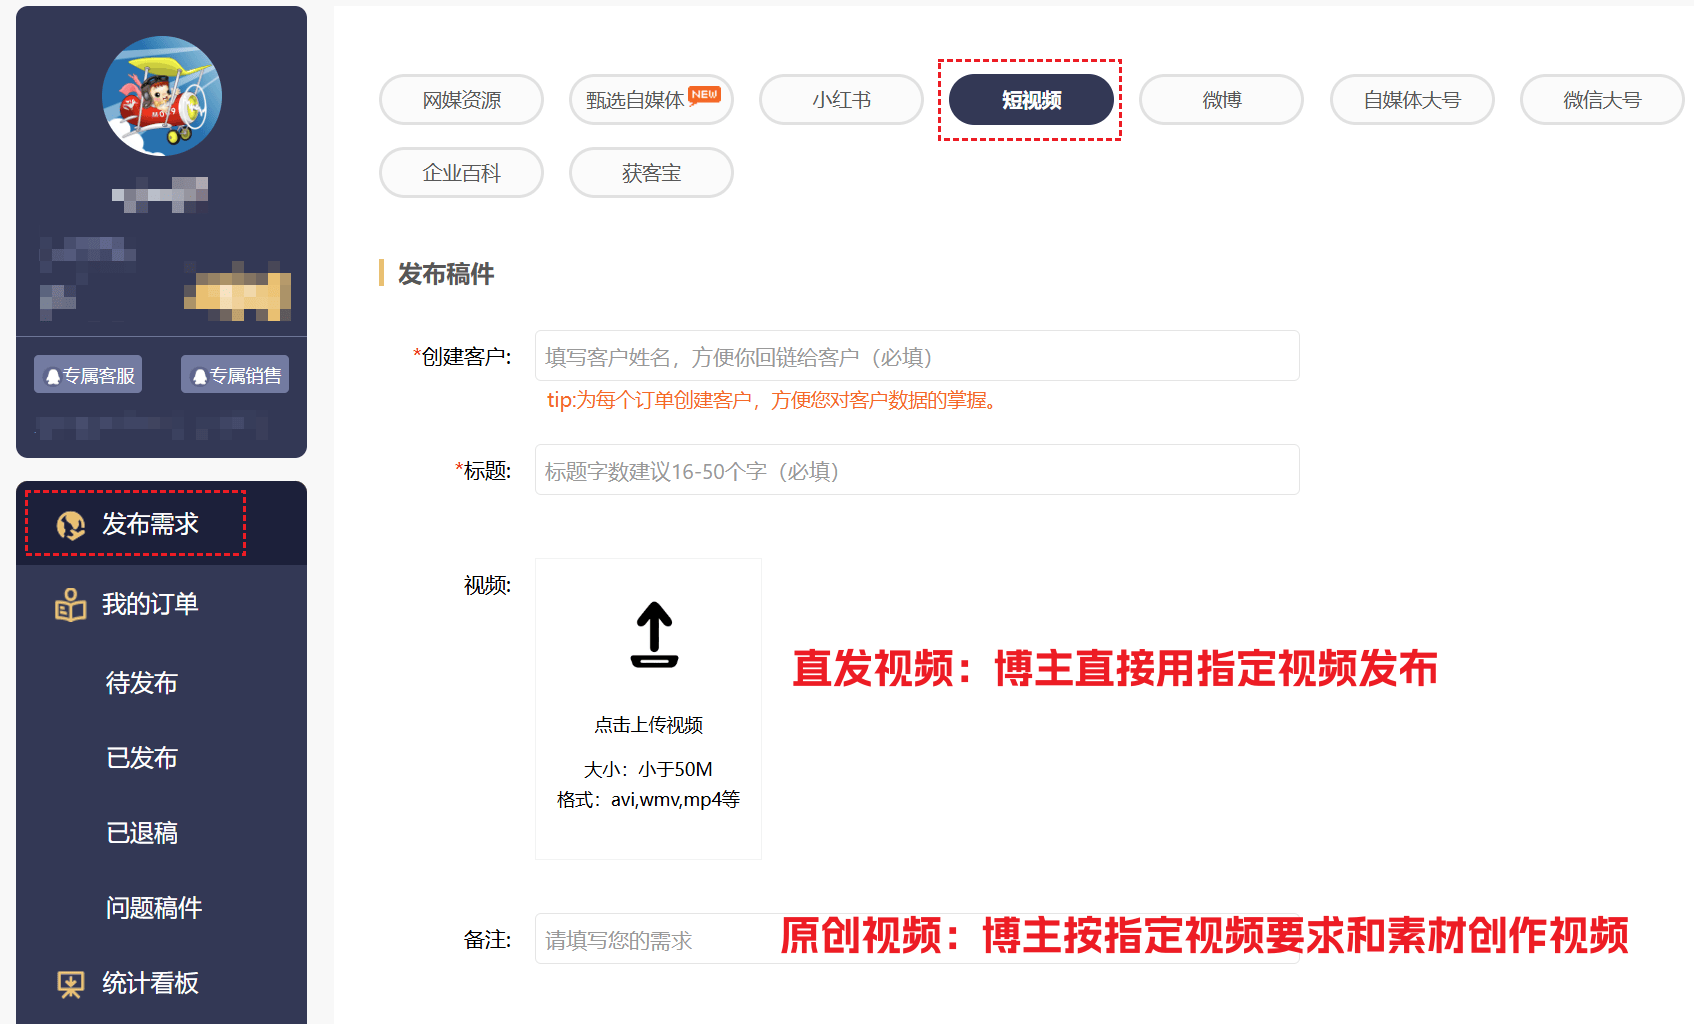The height and width of the screenshot is (1024, 1694).
Task: Go to 已退稿 orders list
Action: click(142, 833)
